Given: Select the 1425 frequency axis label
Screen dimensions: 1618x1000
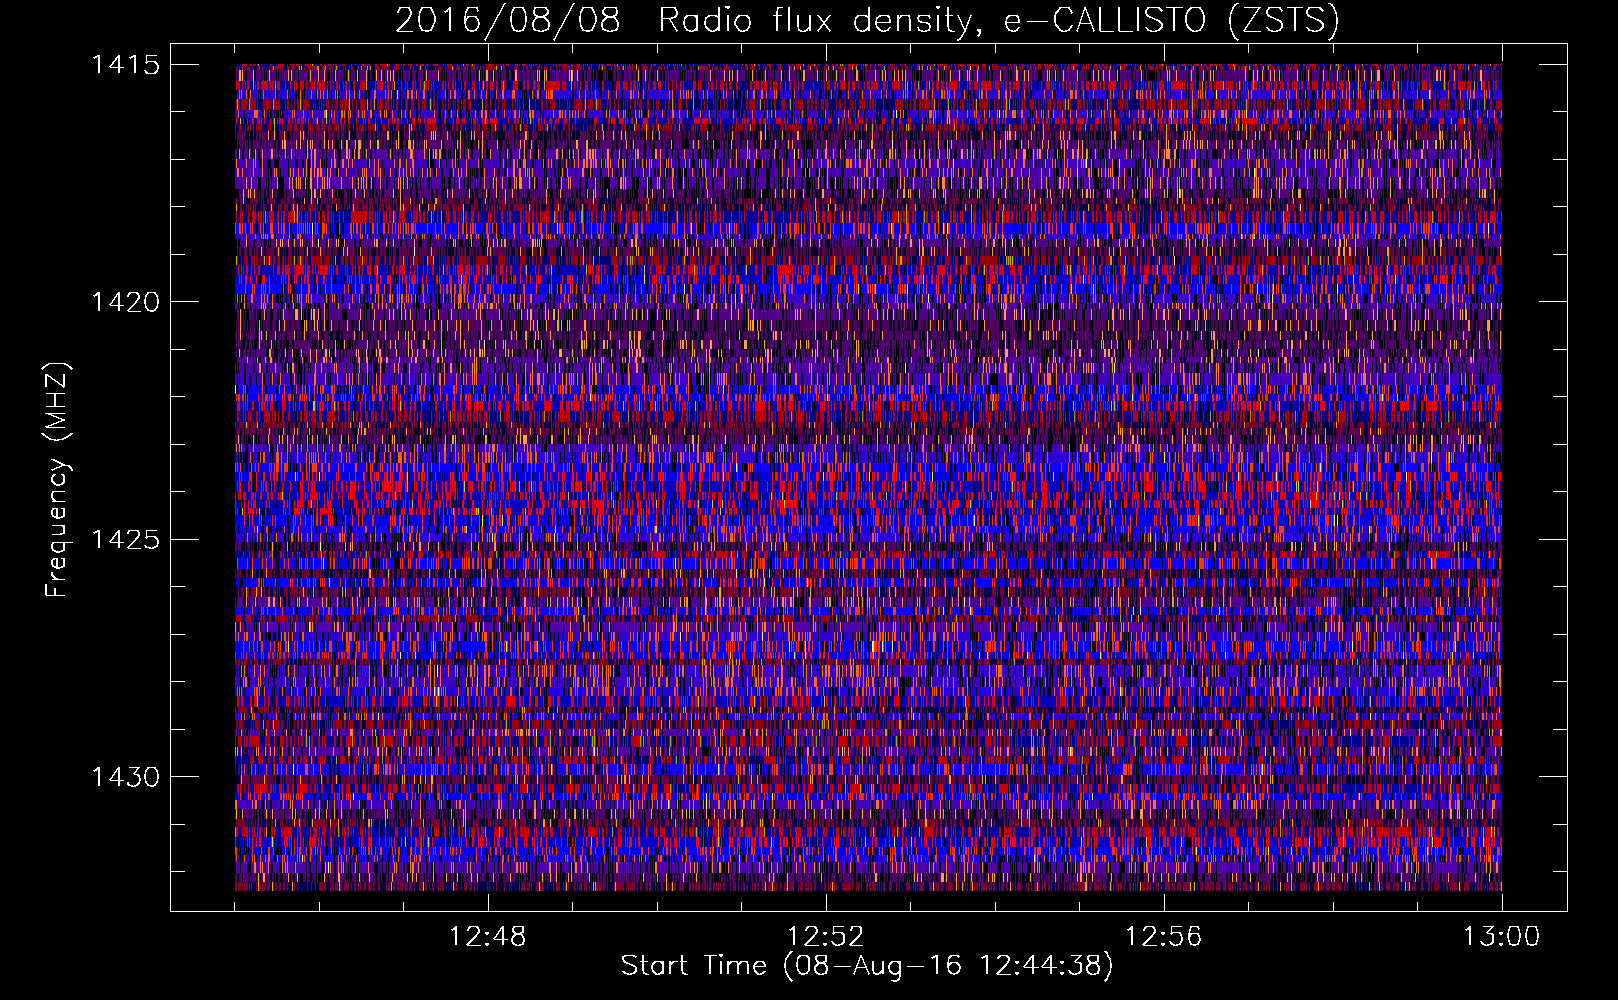Looking at the screenshot, I should click(125, 540).
